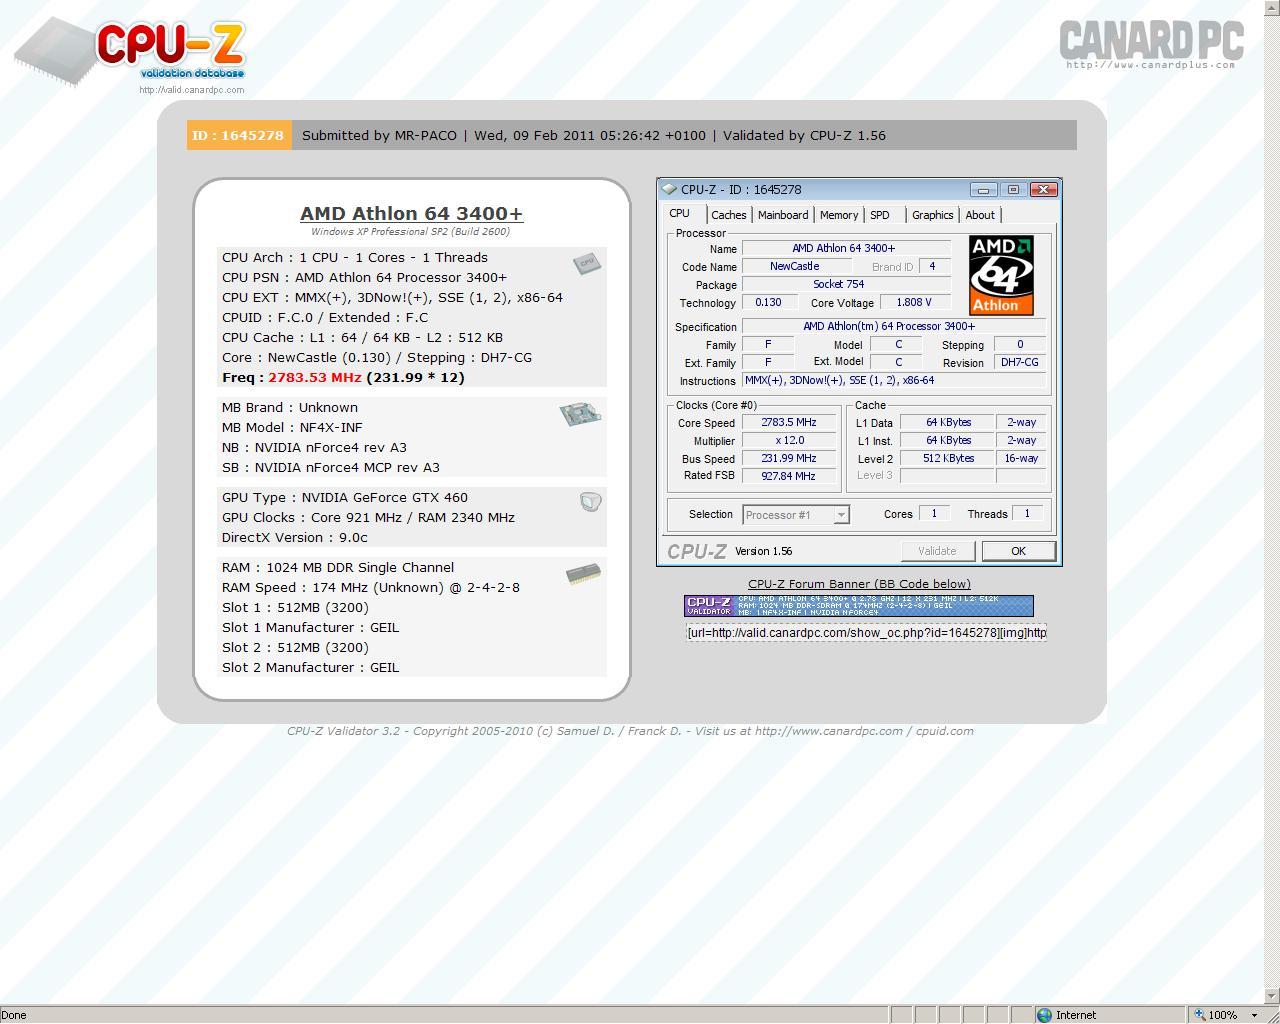Click the Multiplier value x 12.0
Screen dimensions: 1280x1024
789,441
